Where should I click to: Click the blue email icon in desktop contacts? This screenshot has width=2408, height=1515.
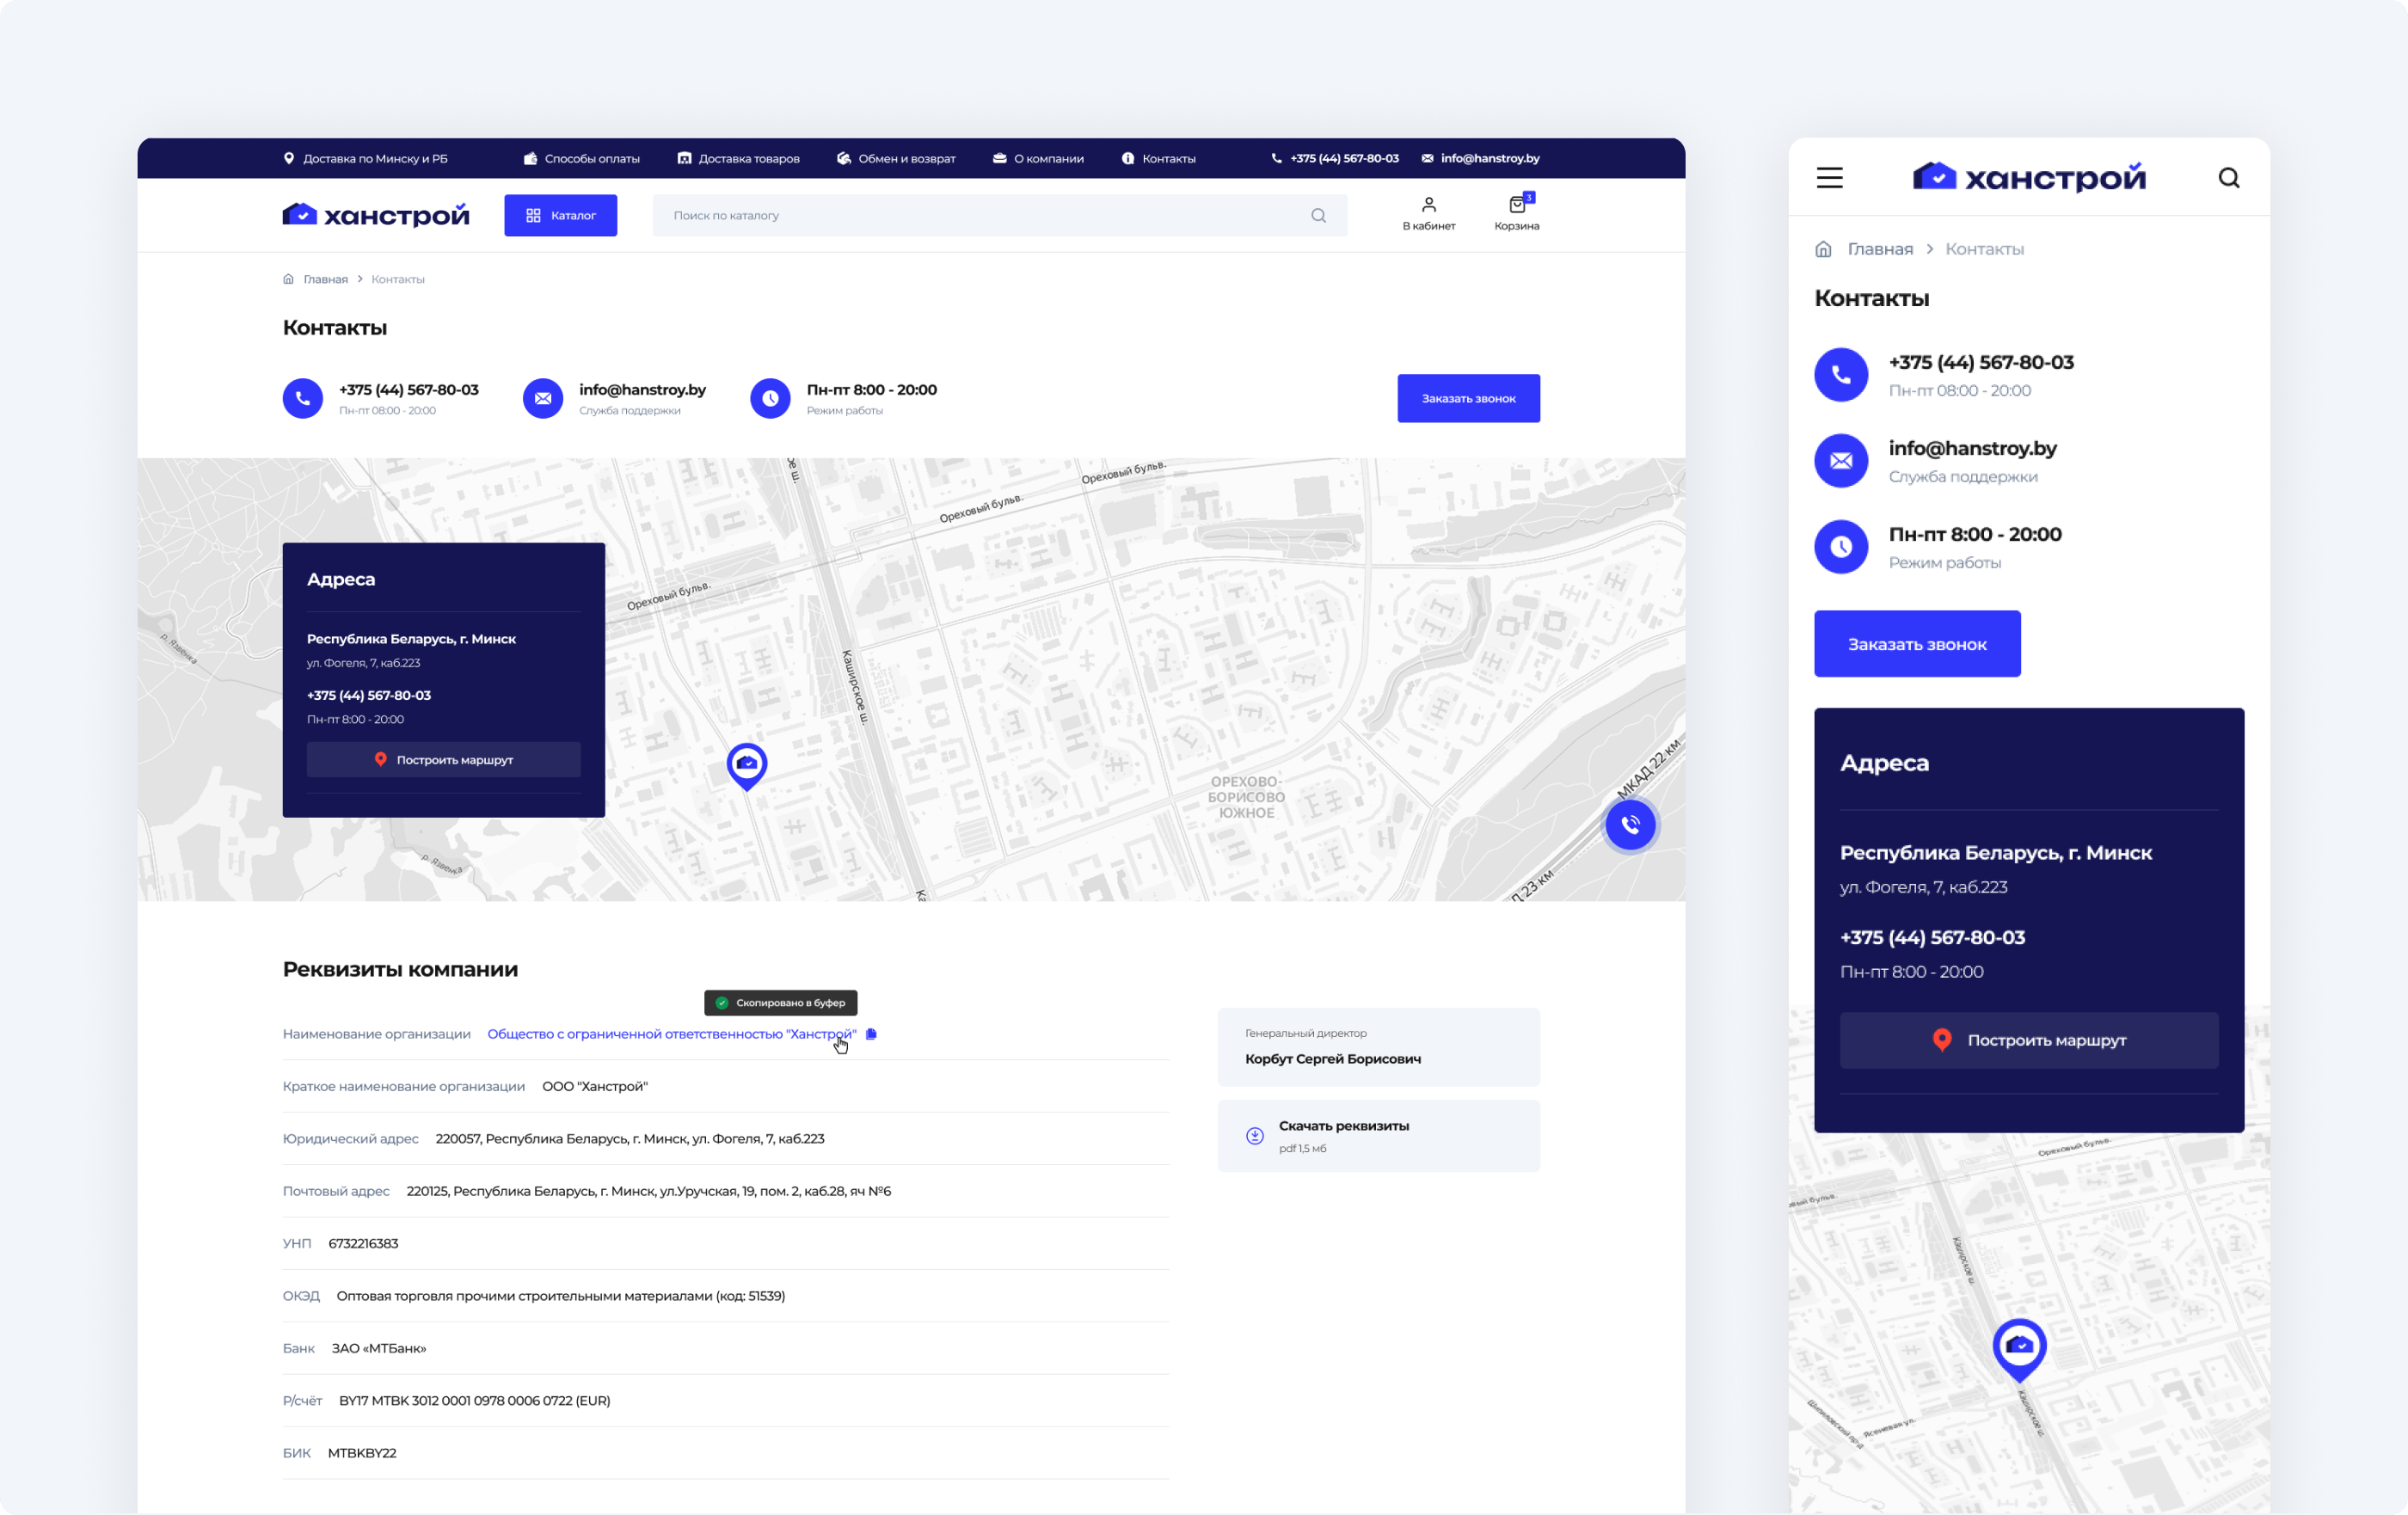pos(542,399)
